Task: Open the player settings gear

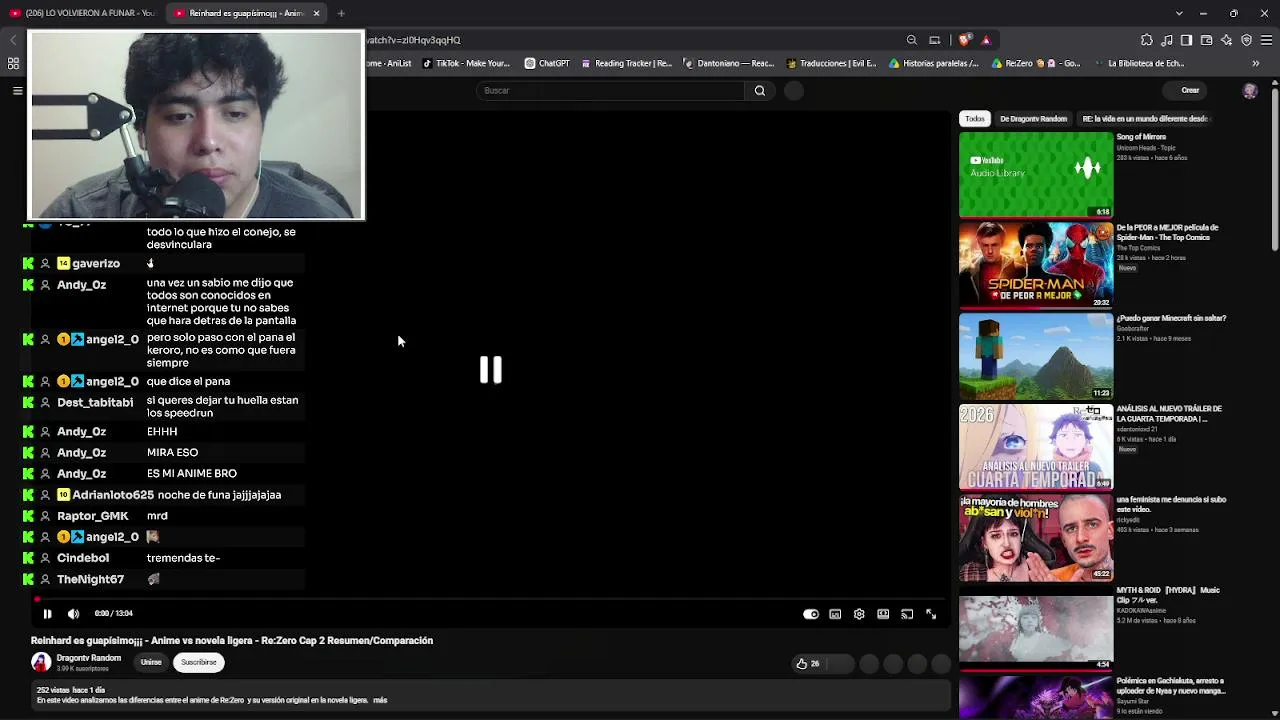Action: pos(859,614)
